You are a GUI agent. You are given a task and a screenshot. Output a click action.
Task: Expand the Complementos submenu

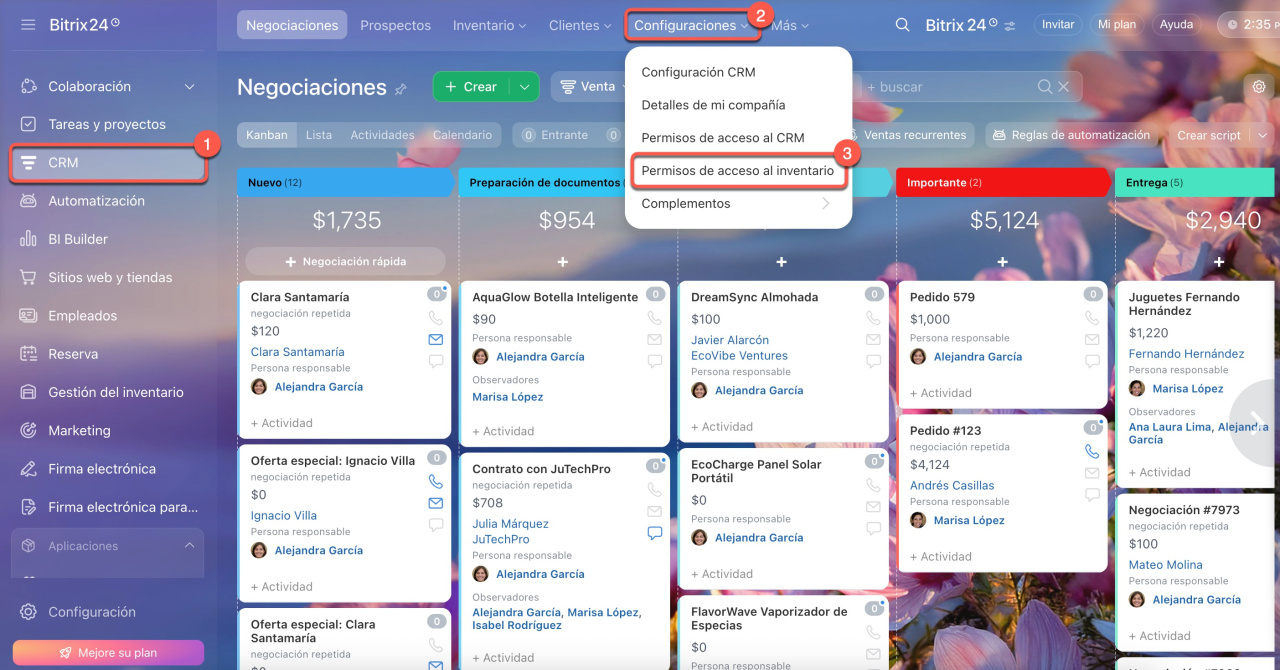[x=738, y=204]
